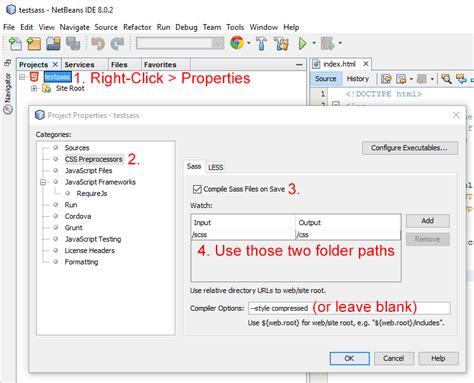This screenshot has height=383, width=474.
Task: Minimize the Projects window group
Action: click(x=299, y=65)
